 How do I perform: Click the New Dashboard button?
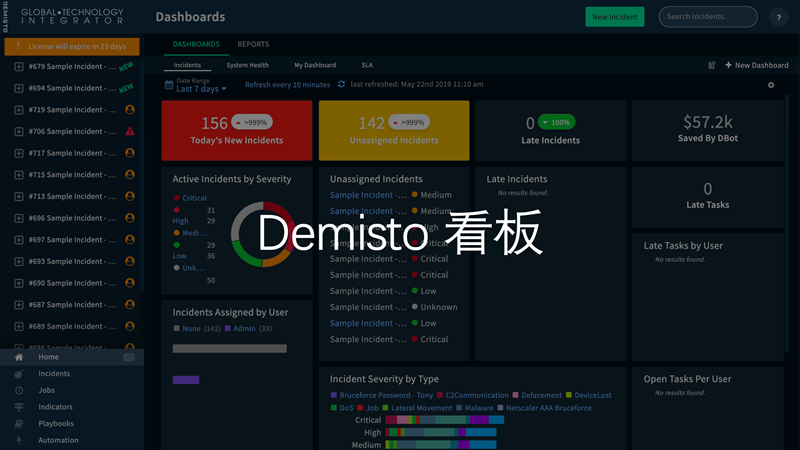pyautogui.click(x=757, y=65)
